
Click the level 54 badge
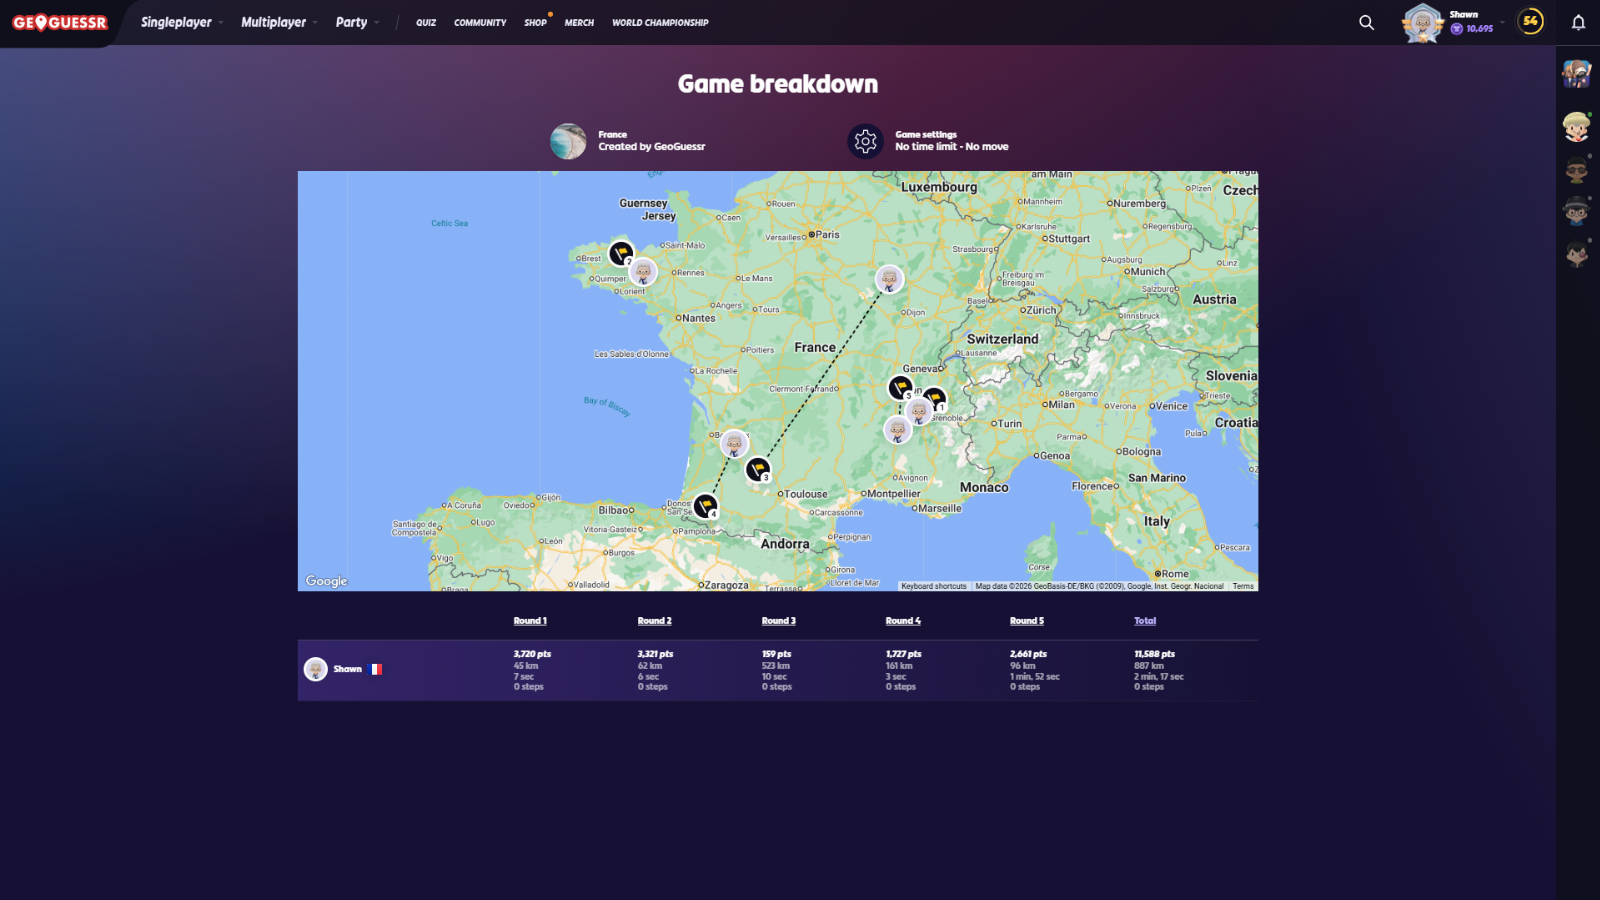tap(1530, 21)
